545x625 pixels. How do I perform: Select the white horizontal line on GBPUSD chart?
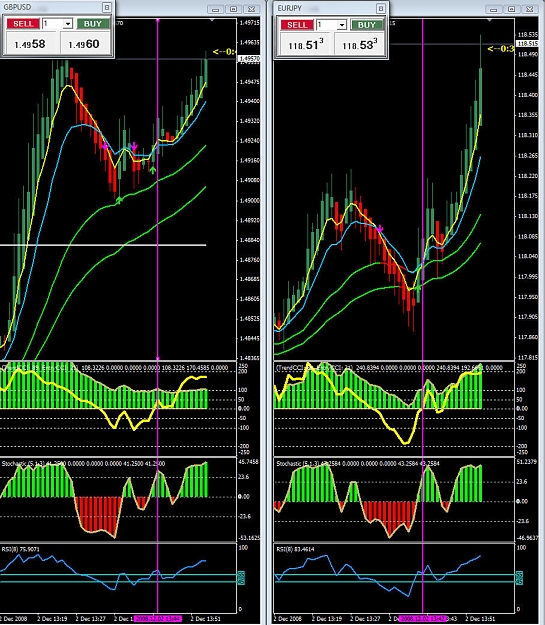click(x=103, y=244)
